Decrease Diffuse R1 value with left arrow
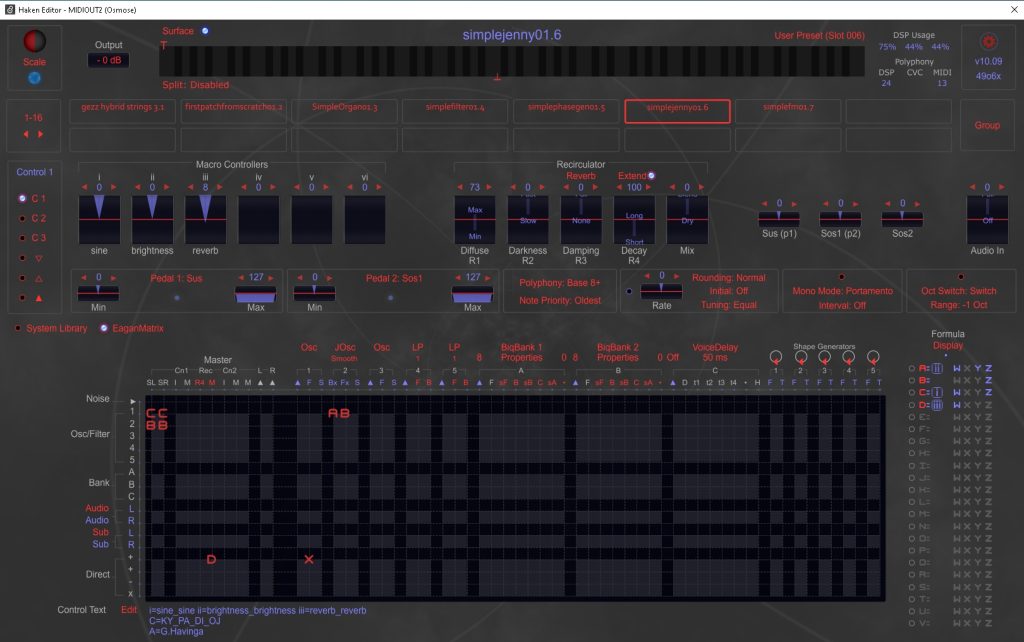 (460, 187)
